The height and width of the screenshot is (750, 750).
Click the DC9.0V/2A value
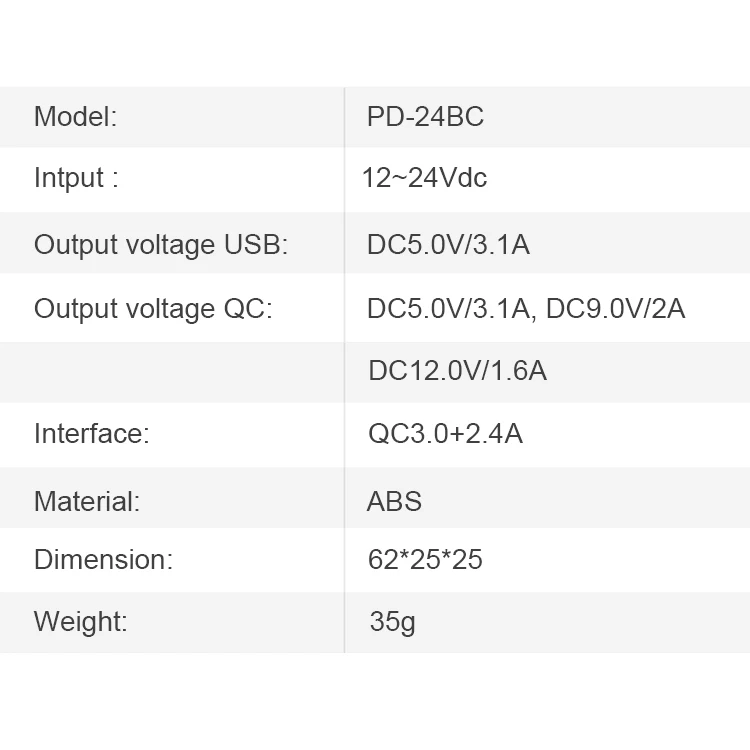(x=616, y=308)
